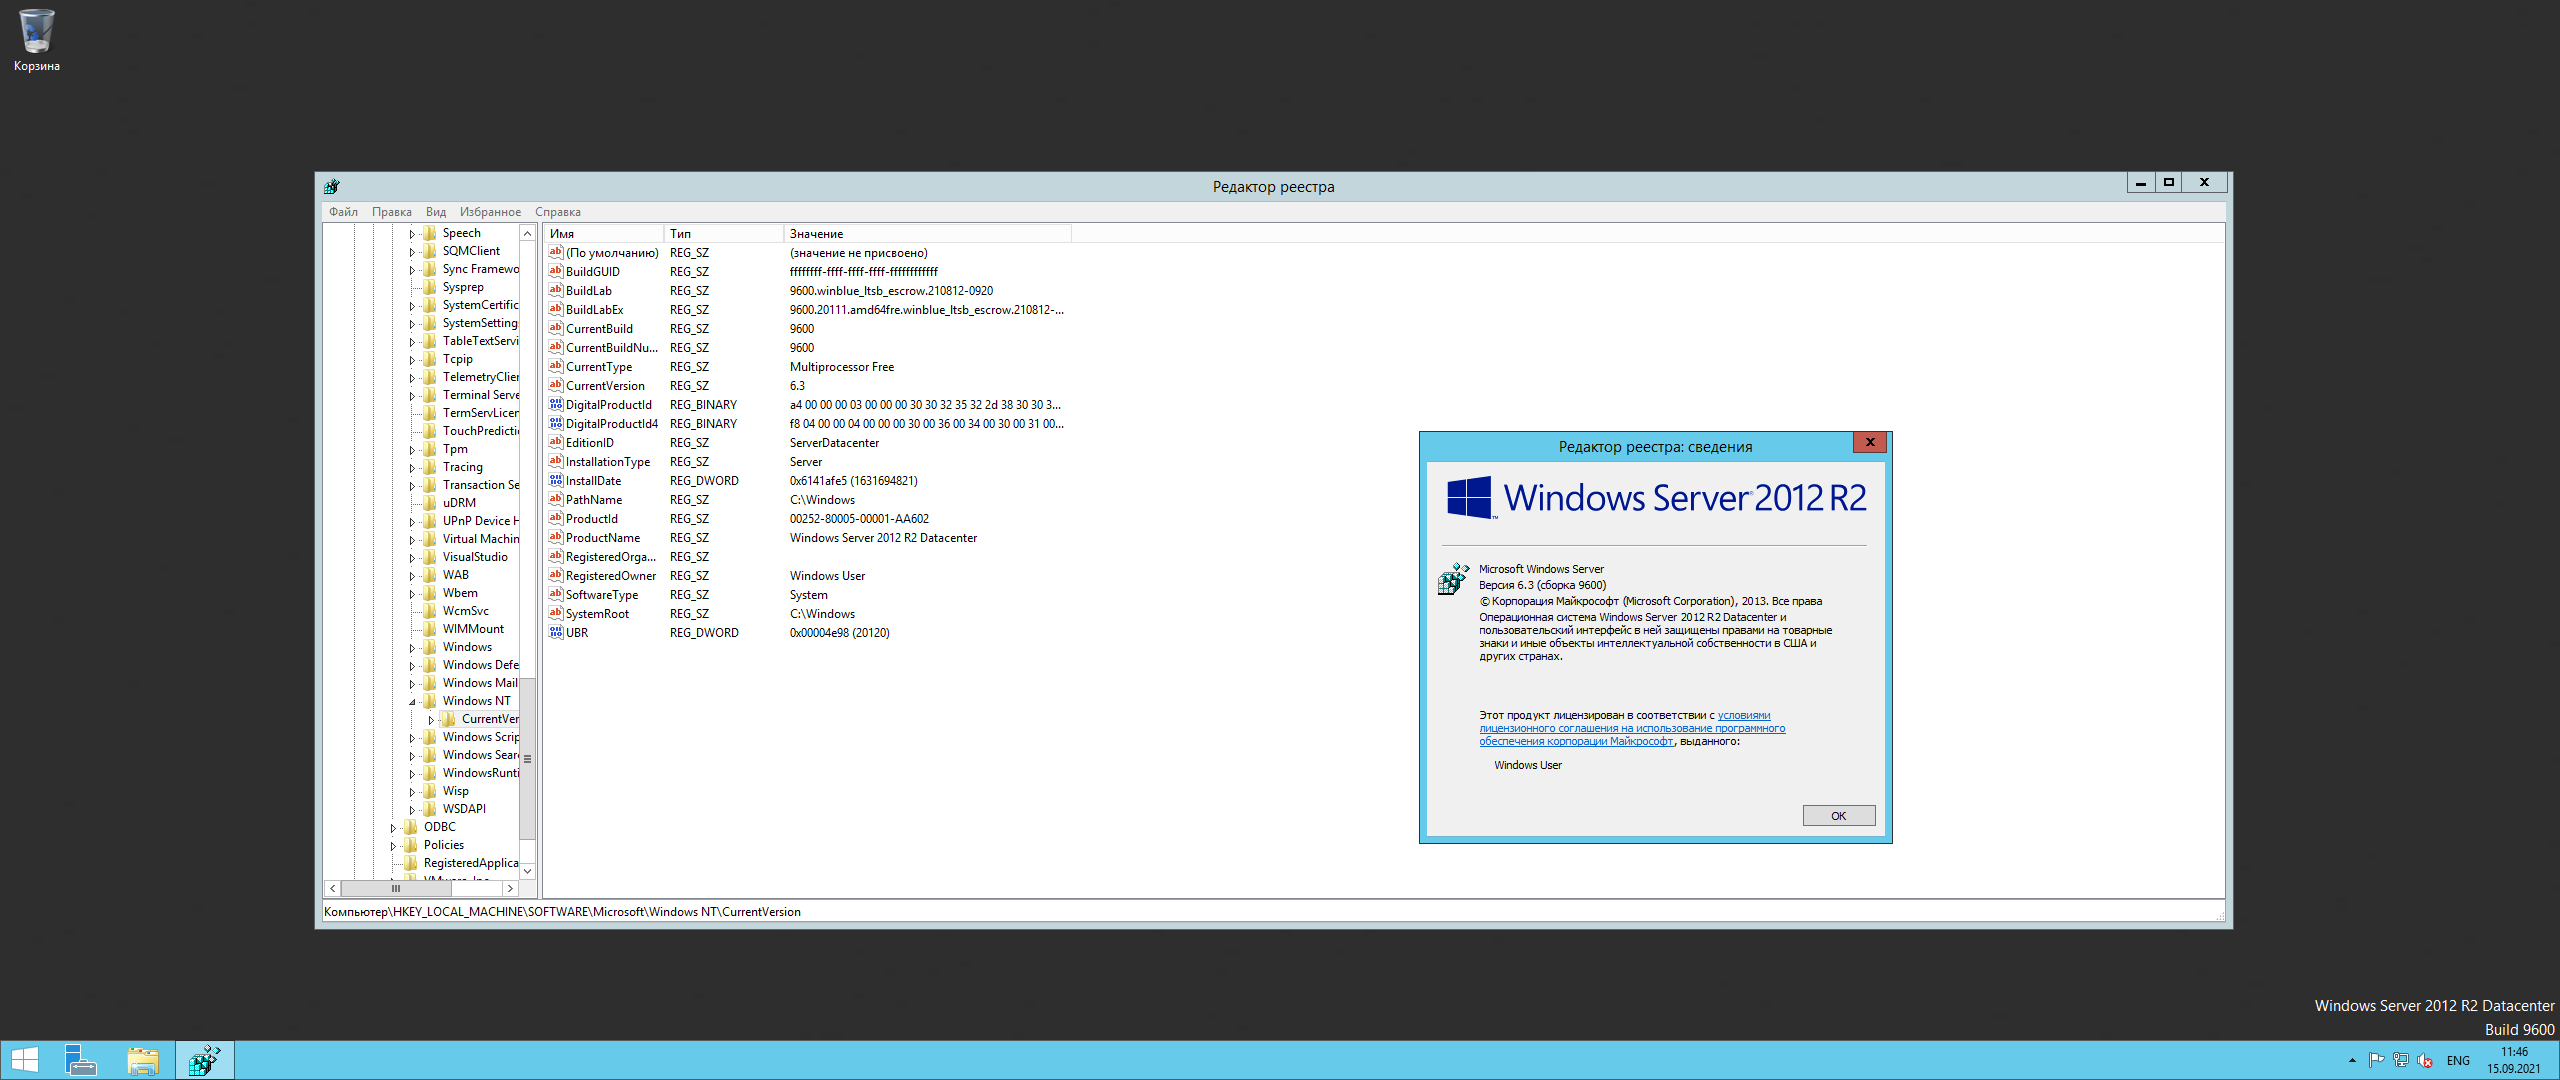Open File Explorer from the taskbar
Image resolution: width=2560 pixels, height=1080 pixels.
tap(143, 1060)
